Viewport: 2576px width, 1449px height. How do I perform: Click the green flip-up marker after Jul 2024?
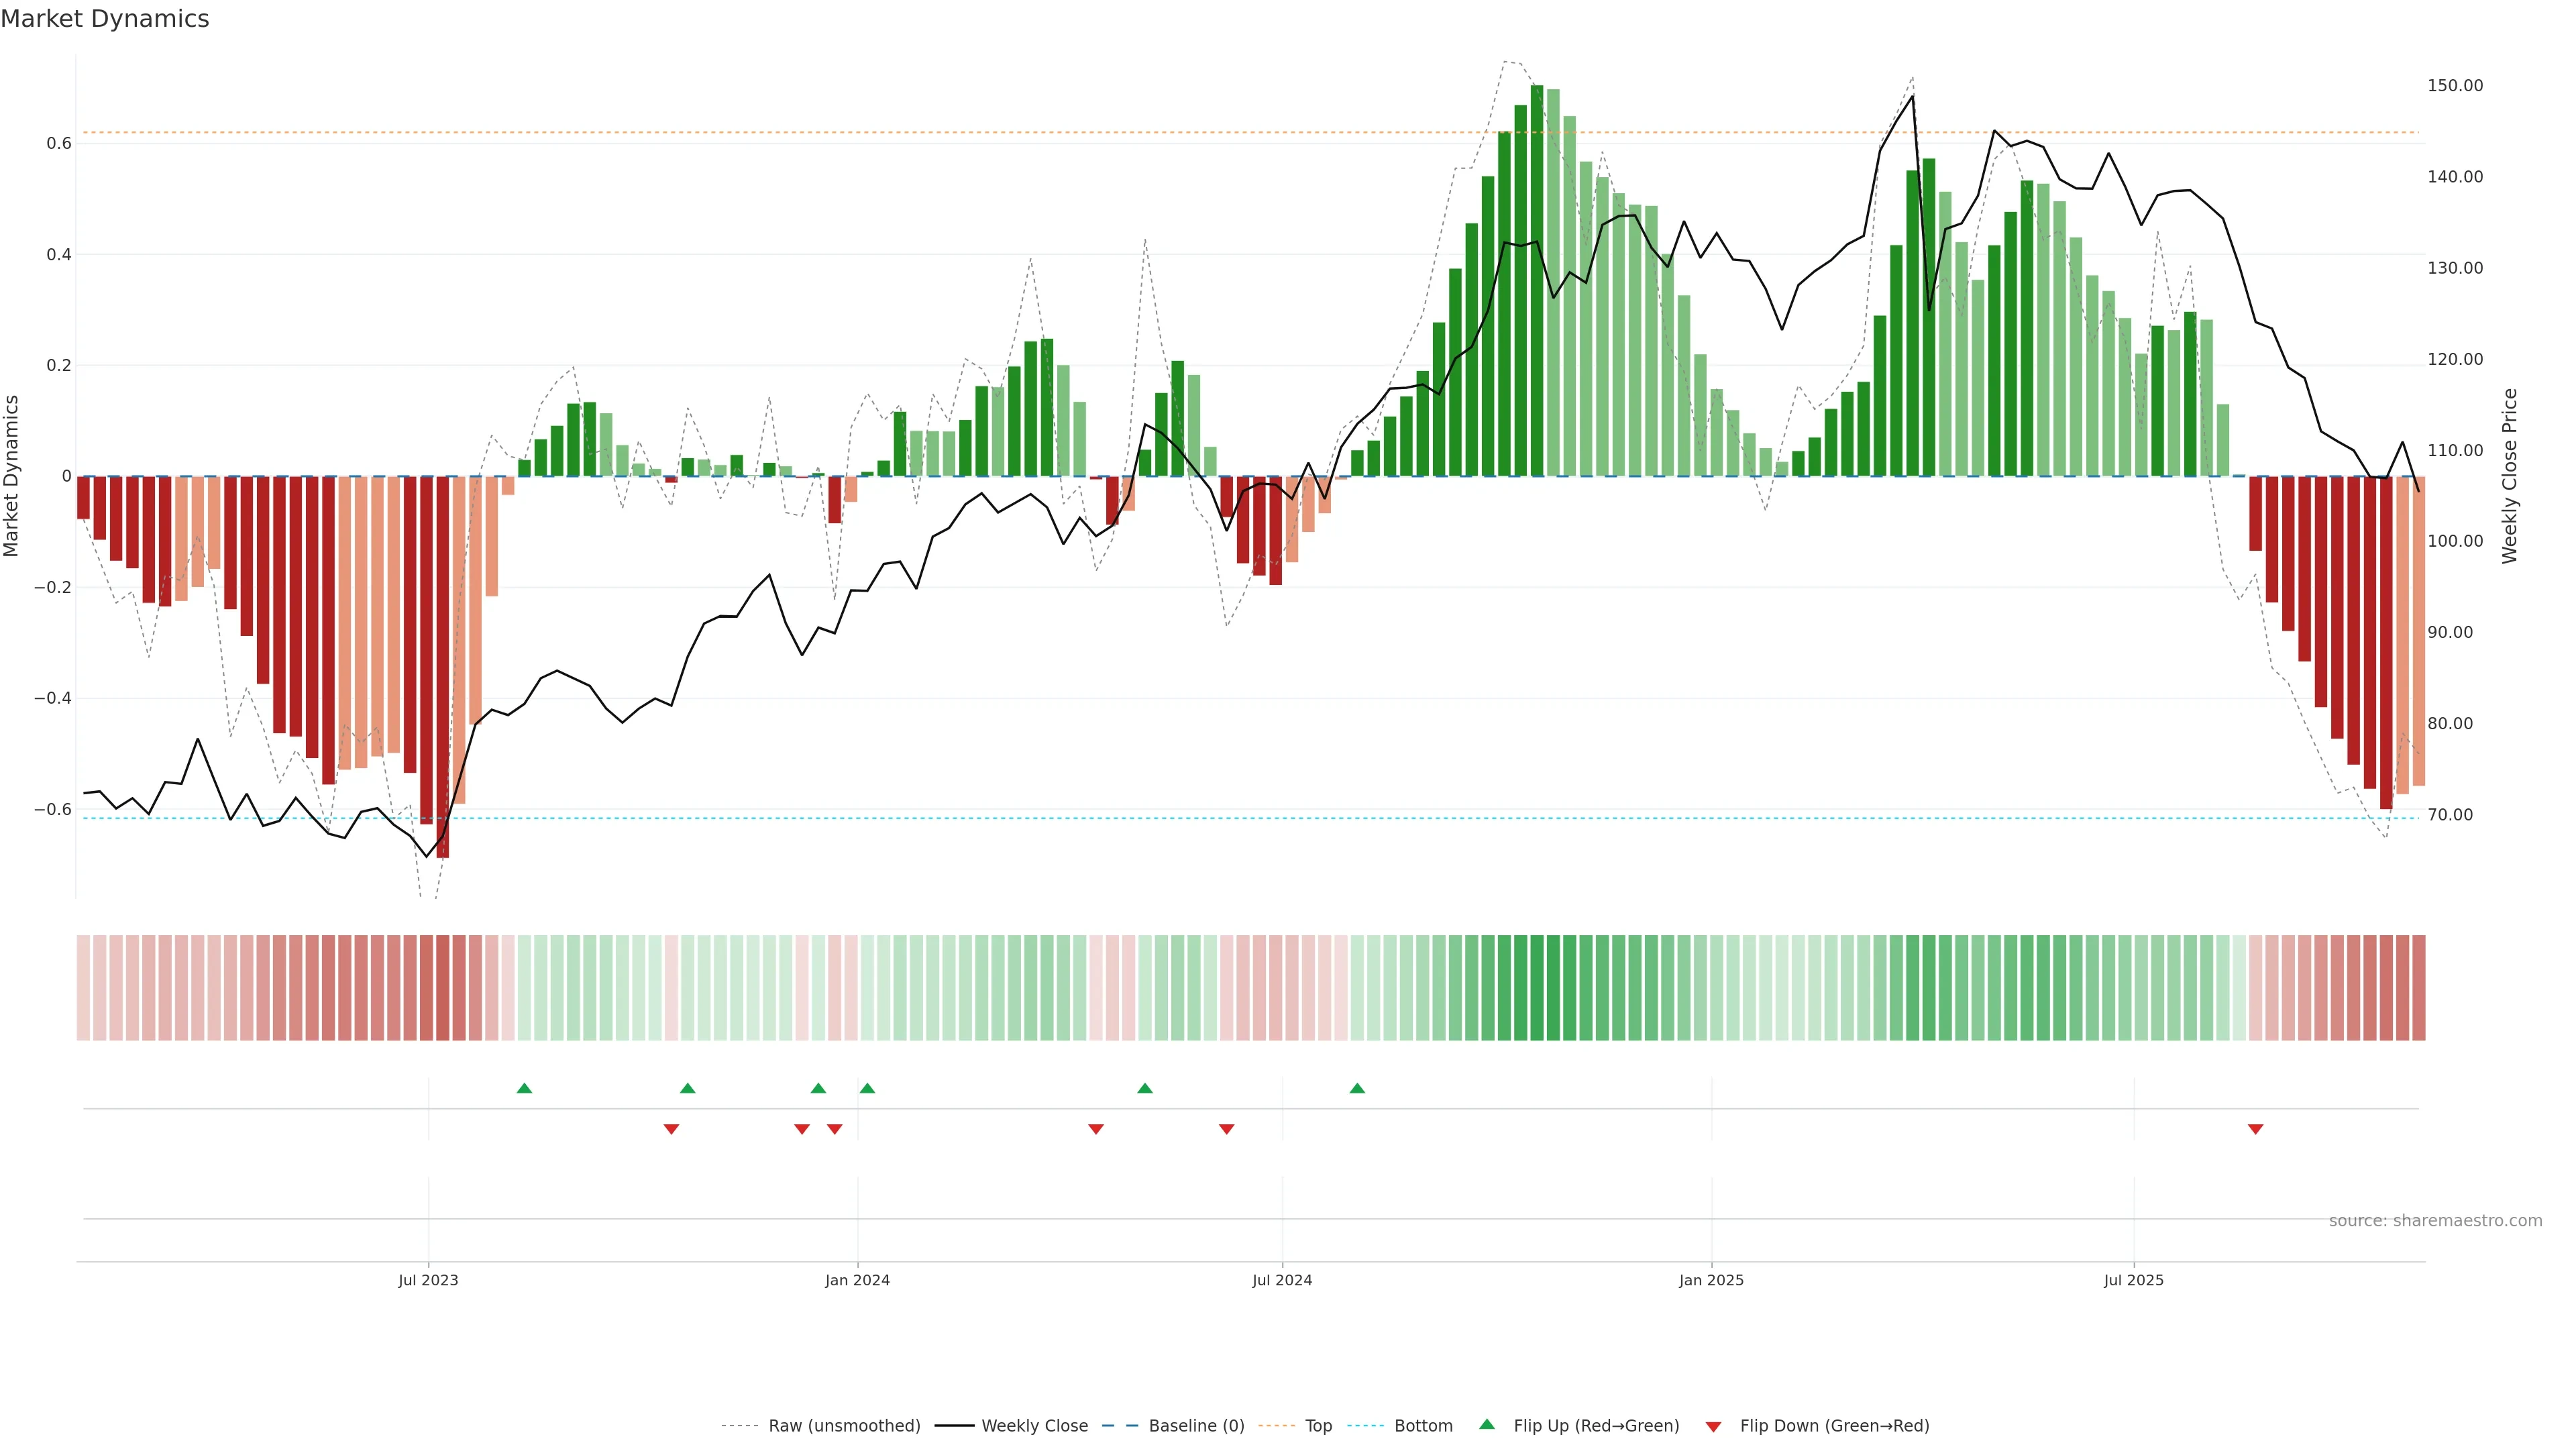[1357, 1088]
